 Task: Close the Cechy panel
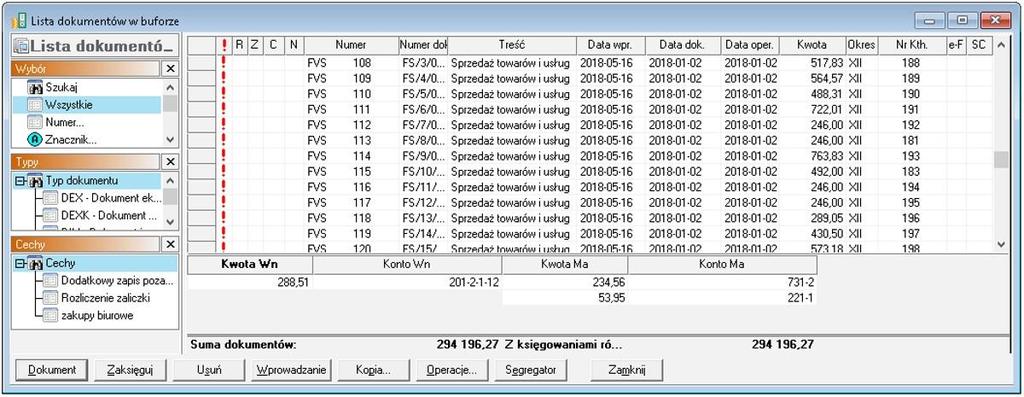pos(169,244)
